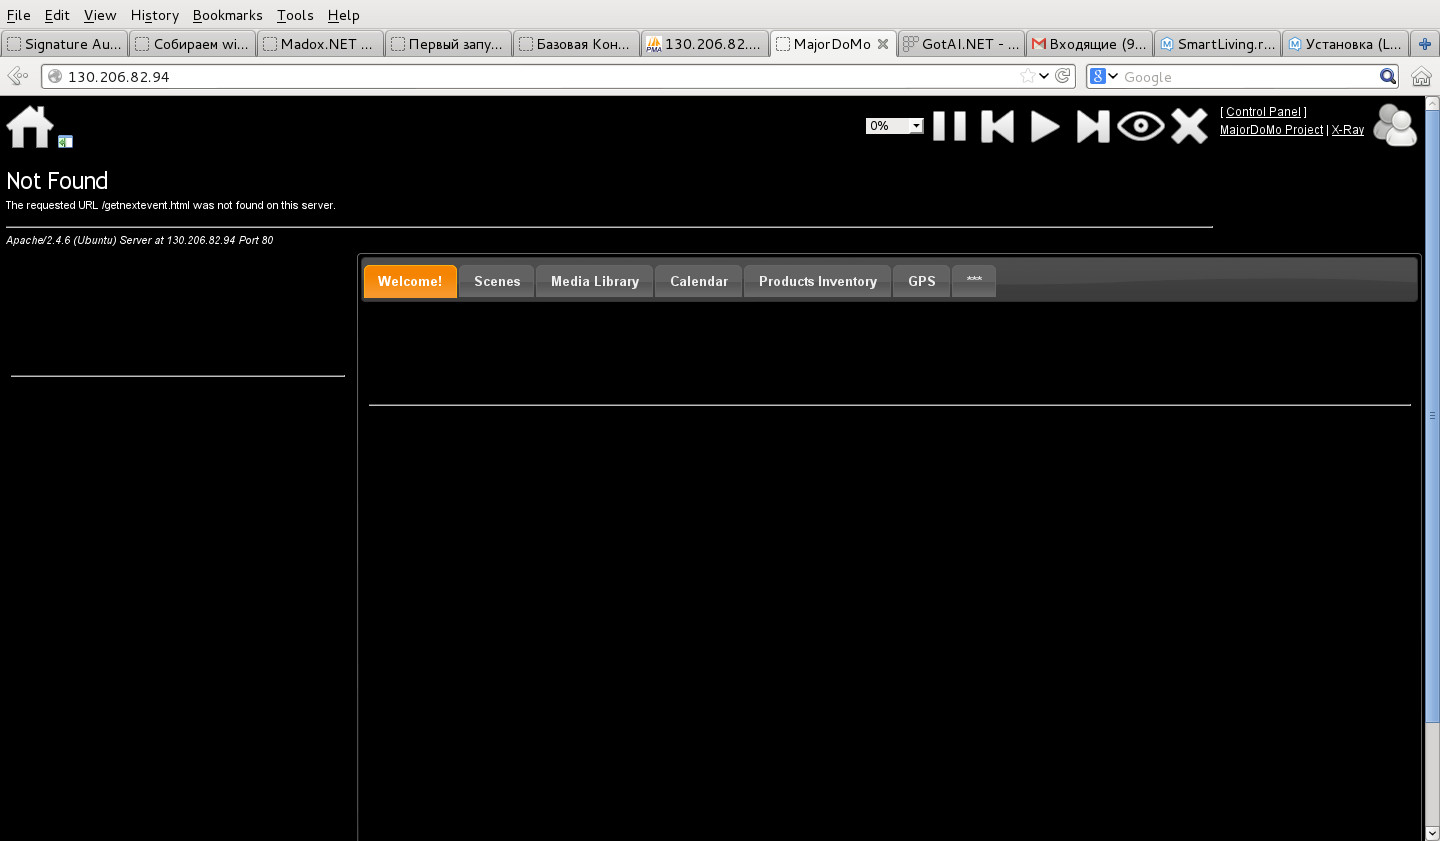Open the Products Inventory tab
Viewport: 1440px width, 841px height.
tap(818, 281)
